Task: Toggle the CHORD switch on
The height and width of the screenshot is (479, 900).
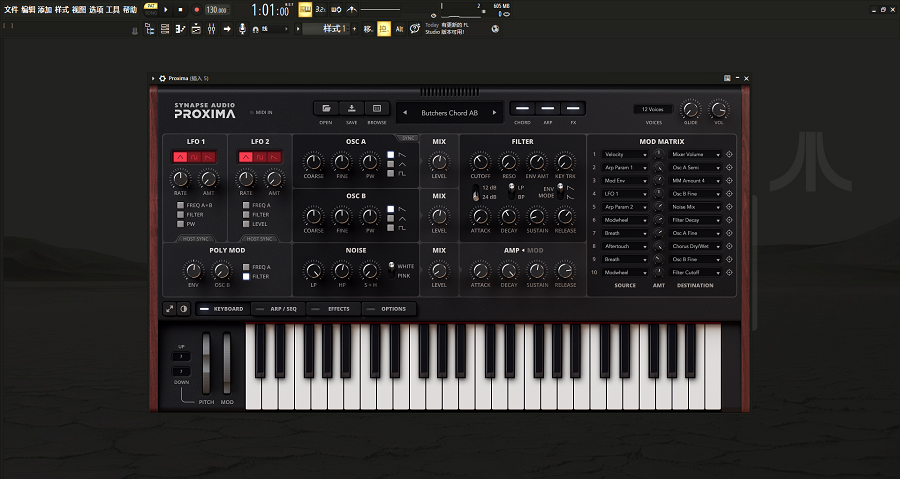Action: (x=522, y=108)
